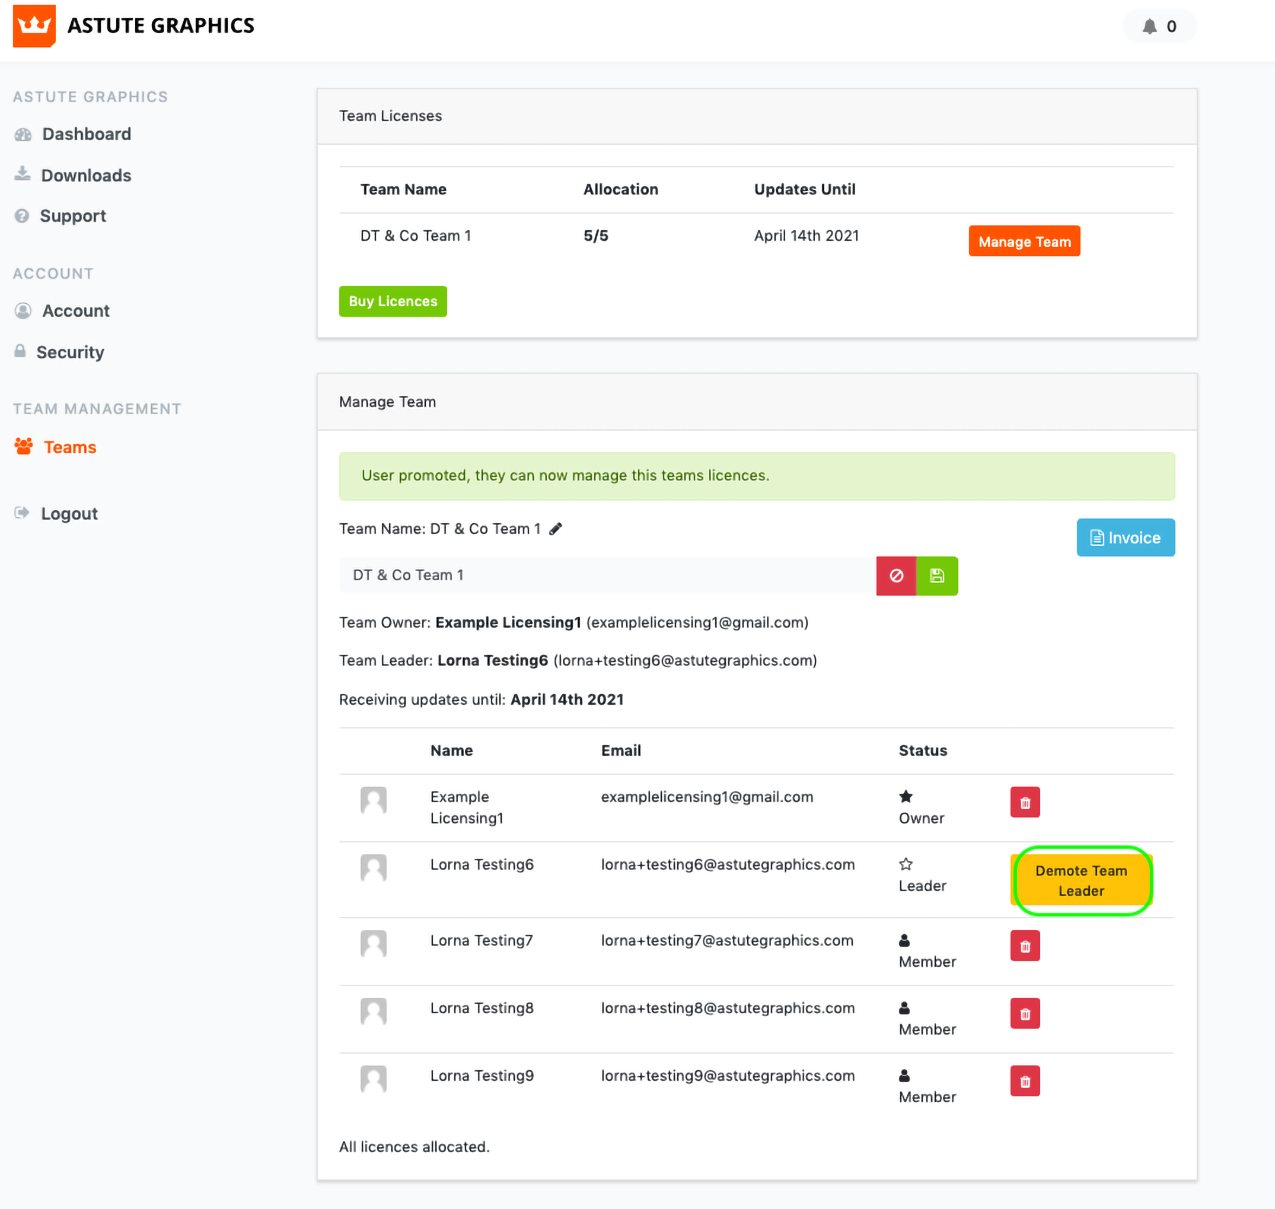Remove Lorna Testing7 with trash icon
Screen dimensions: 1275x1209
point(1025,946)
